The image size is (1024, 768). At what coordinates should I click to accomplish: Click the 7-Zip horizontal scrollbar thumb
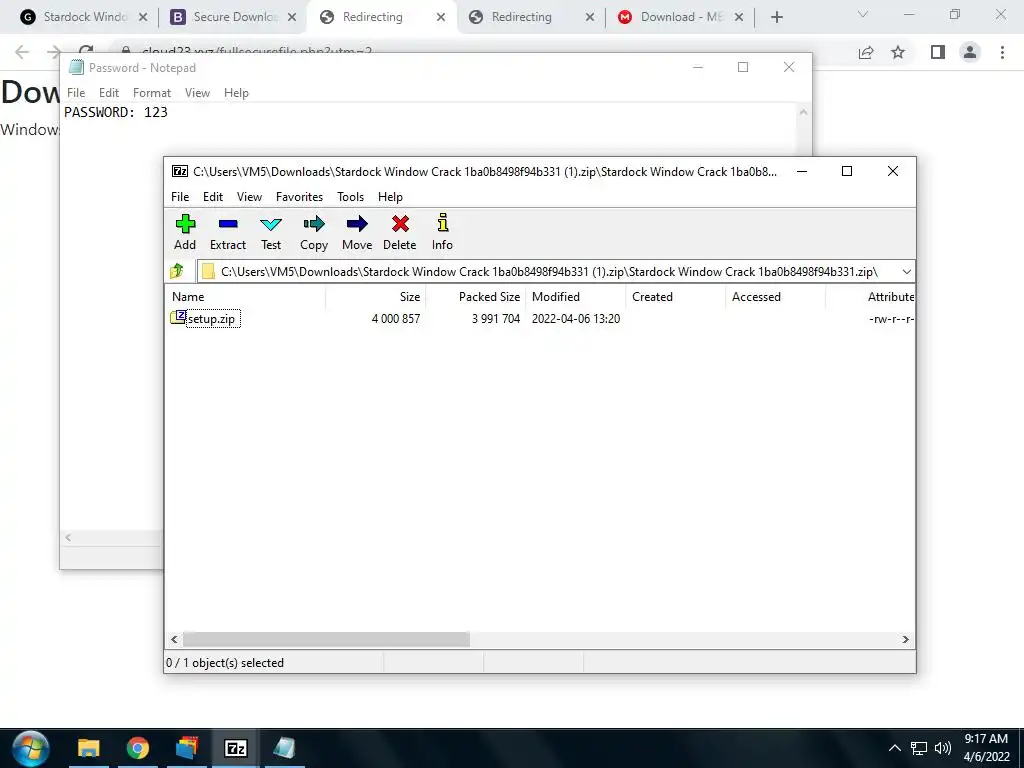pos(326,639)
